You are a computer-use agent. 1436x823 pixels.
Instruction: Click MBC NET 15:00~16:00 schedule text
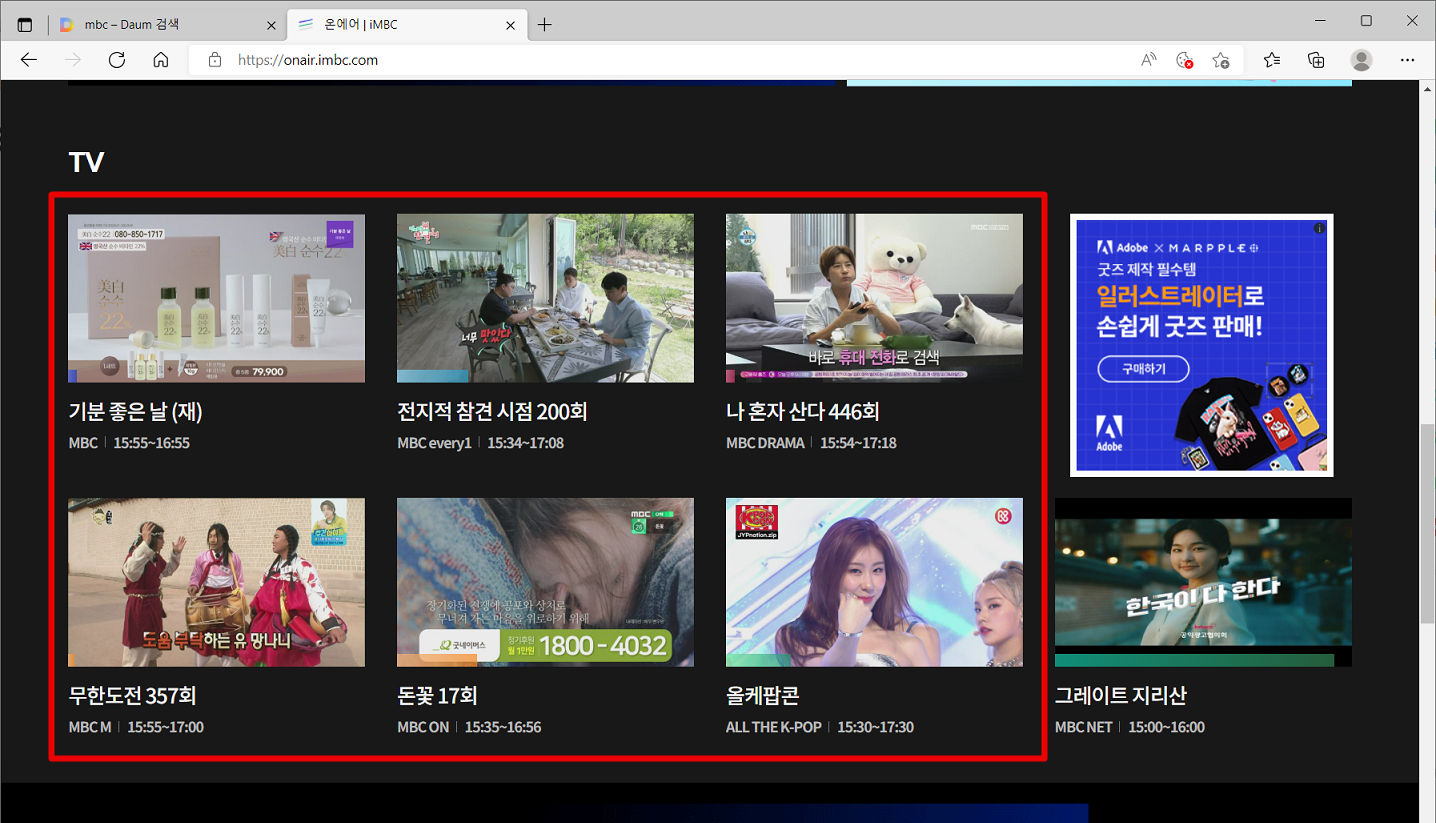point(1130,727)
